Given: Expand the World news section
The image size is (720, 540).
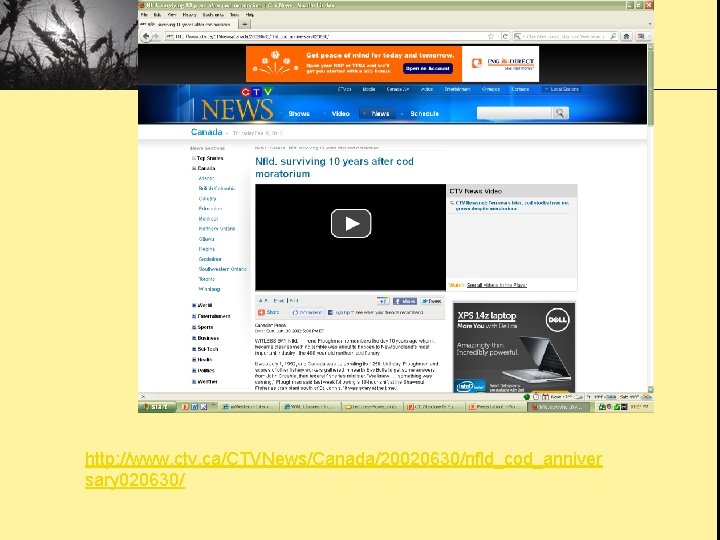Looking at the screenshot, I should pyautogui.click(x=194, y=305).
